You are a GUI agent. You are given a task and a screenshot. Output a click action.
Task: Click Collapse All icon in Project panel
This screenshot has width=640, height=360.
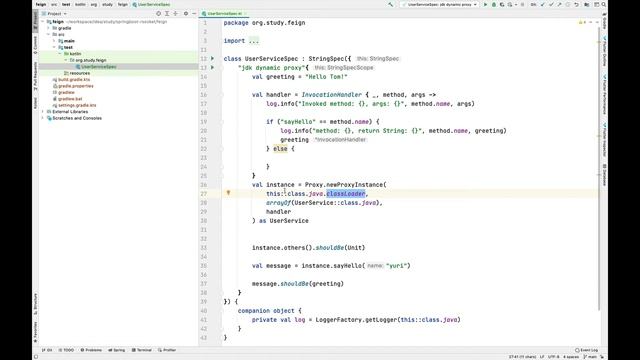tap(176, 13)
